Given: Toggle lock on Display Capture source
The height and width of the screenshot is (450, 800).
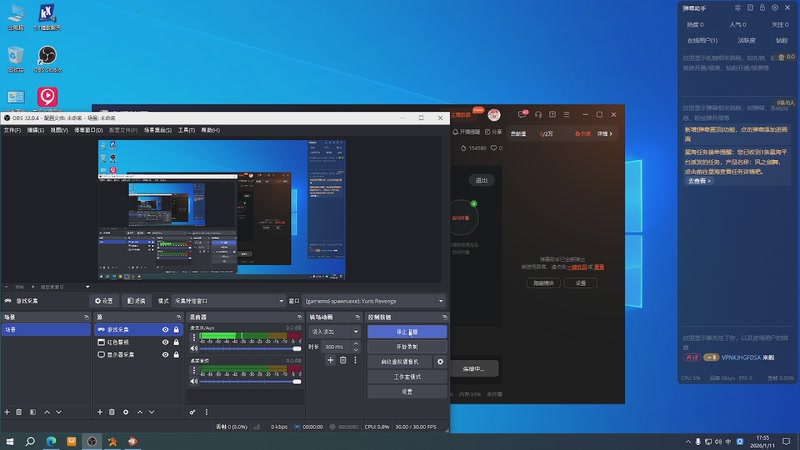Looking at the screenshot, I should click(x=176, y=355).
